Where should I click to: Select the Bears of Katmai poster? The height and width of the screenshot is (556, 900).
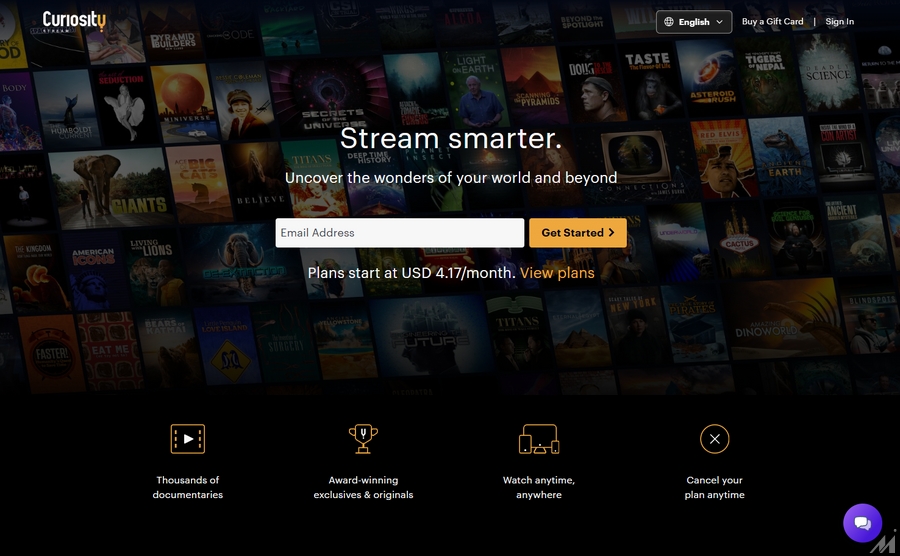point(168,349)
